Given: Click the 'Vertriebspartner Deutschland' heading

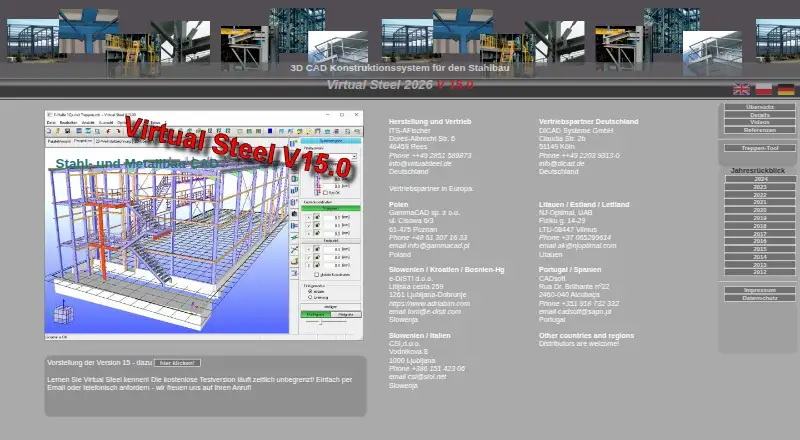Looking at the screenshot, I should [x=588, y=121].
